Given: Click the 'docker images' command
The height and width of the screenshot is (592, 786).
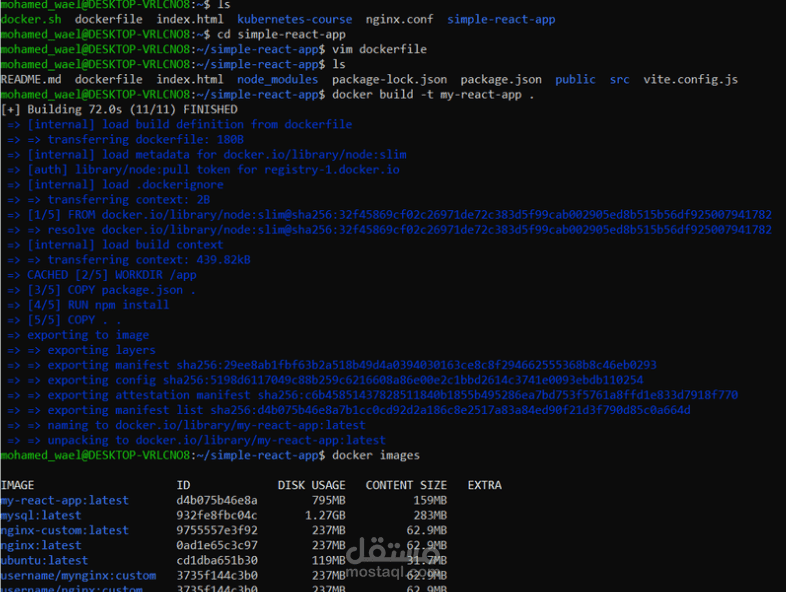Looking at the screenshot, I should [x=376, y=456].
